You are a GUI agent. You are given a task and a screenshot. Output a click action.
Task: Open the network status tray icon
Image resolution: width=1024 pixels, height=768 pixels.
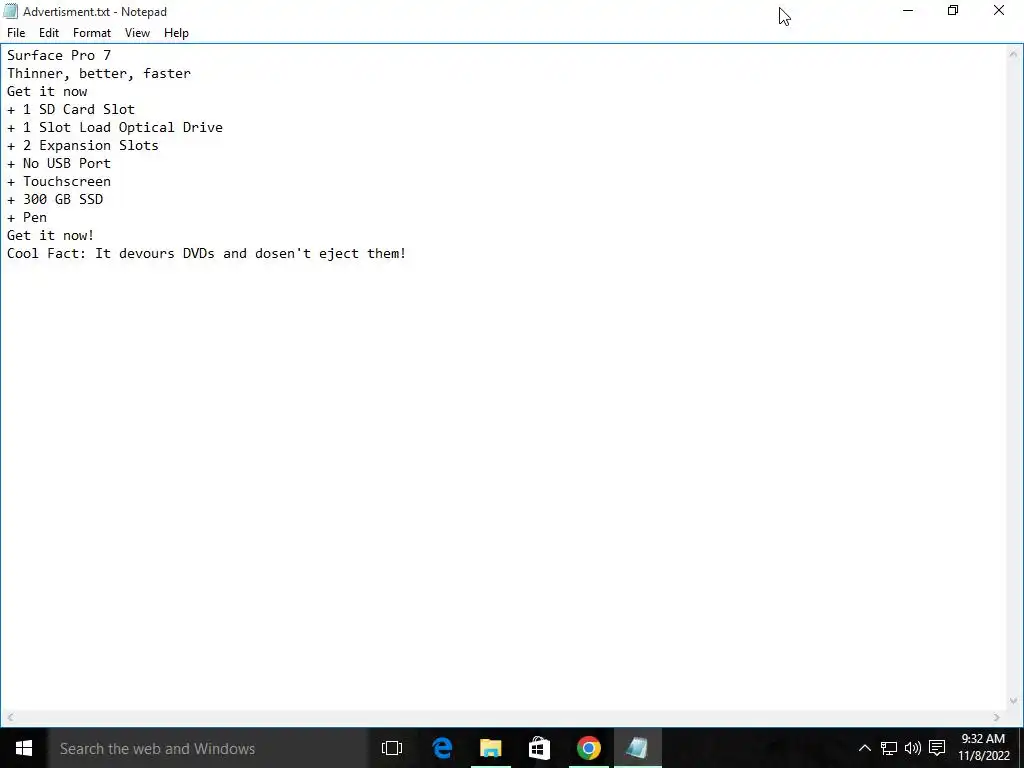(x=889, y=748)
